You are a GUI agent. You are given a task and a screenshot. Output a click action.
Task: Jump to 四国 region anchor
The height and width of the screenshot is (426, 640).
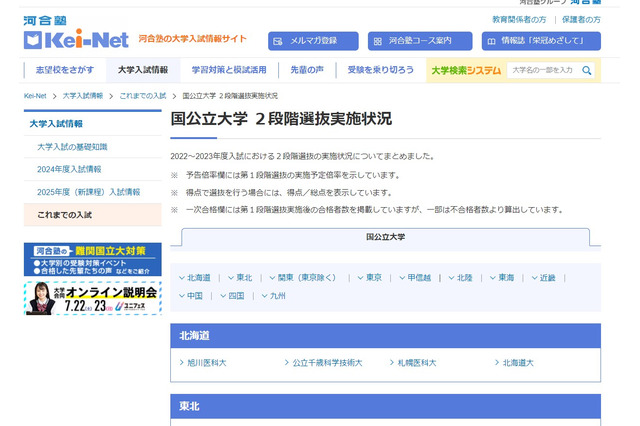[232, 296]
